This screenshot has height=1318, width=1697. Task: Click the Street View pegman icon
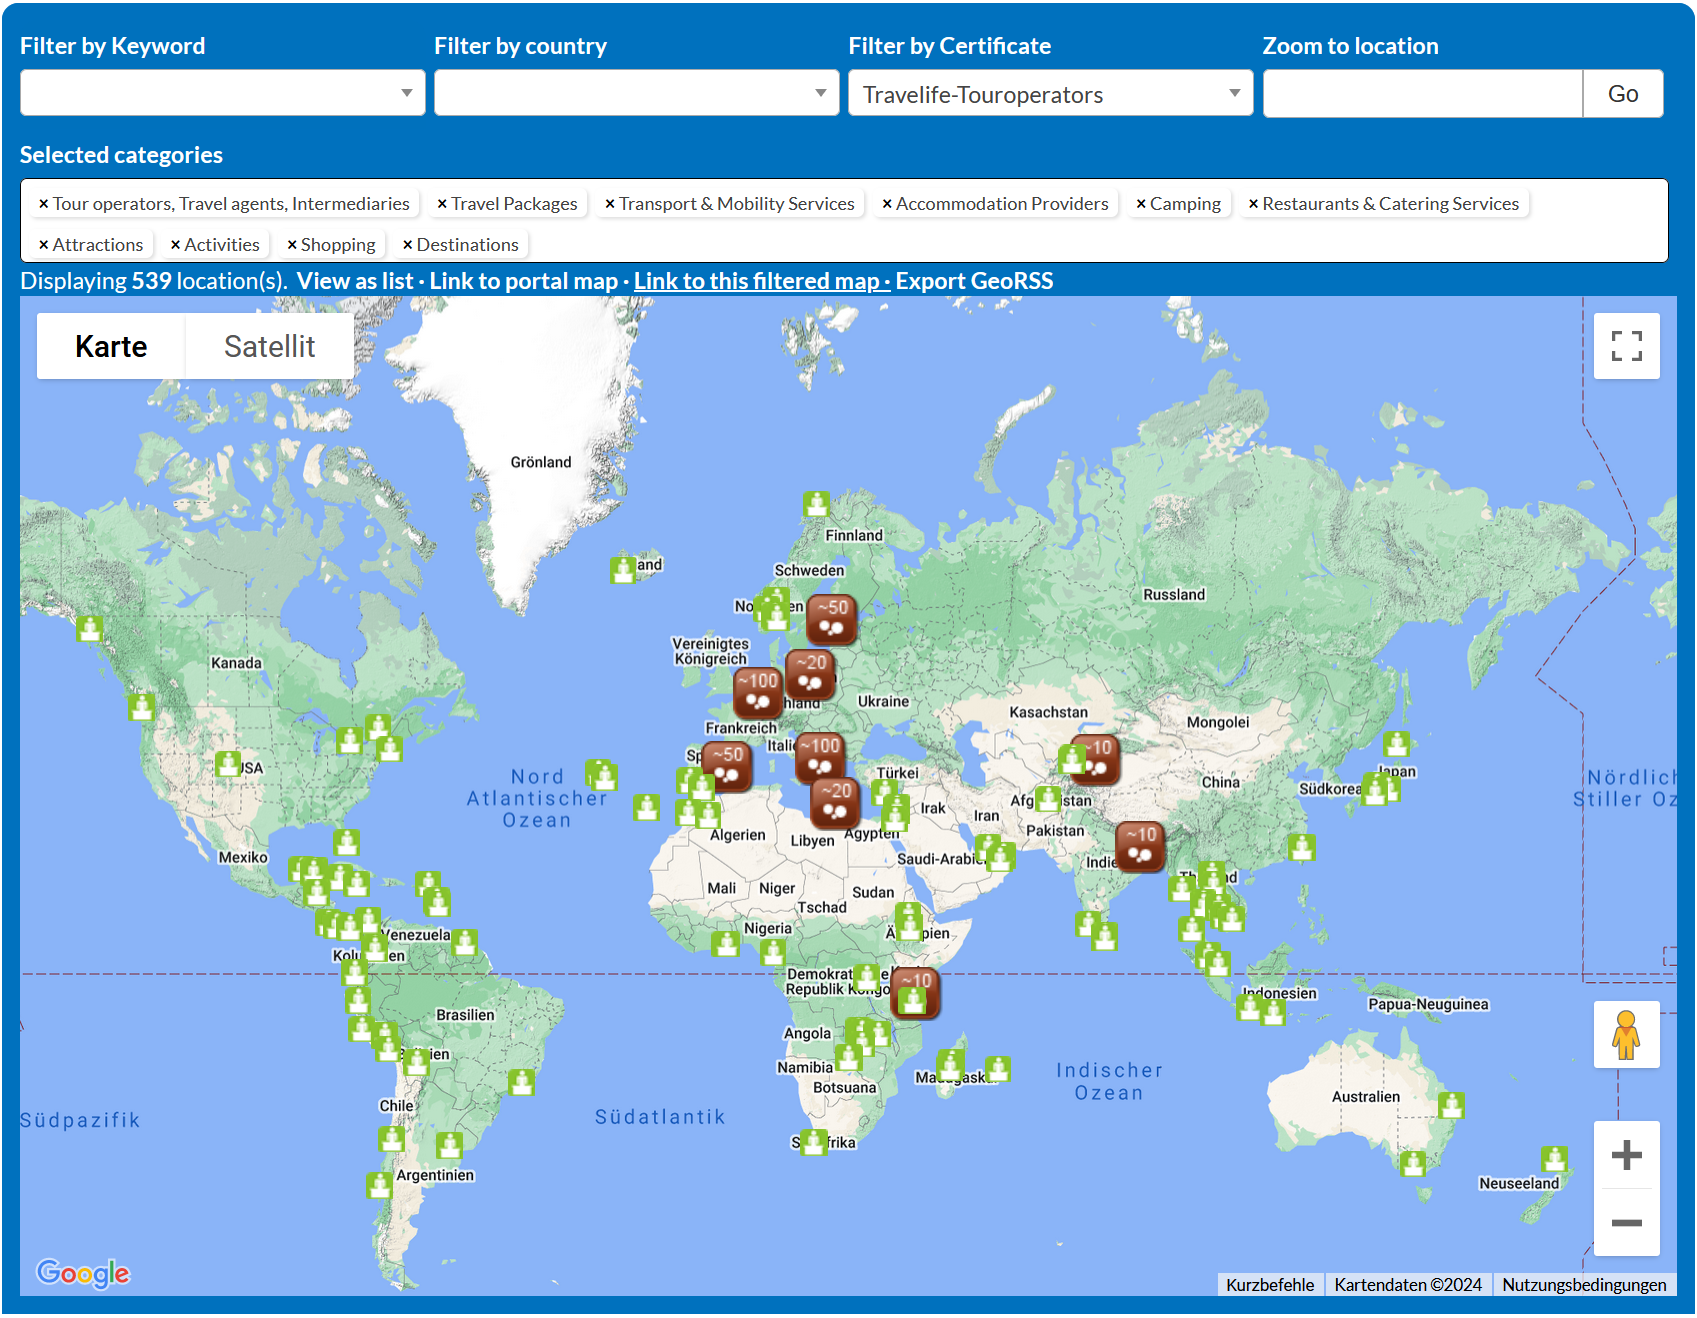tap(1626, 1035)
